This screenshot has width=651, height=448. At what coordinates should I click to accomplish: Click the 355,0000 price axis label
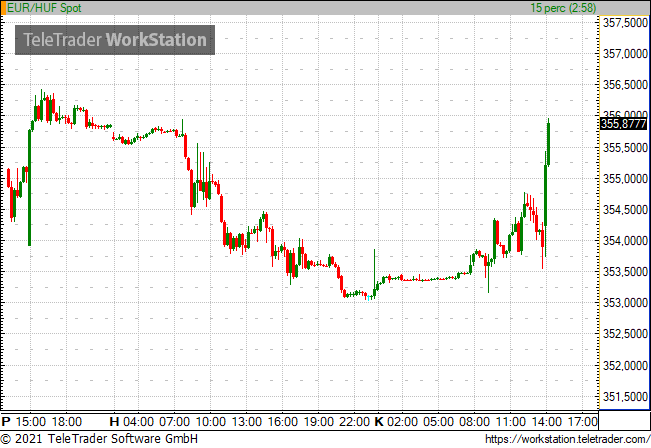(x=625, y=179)
